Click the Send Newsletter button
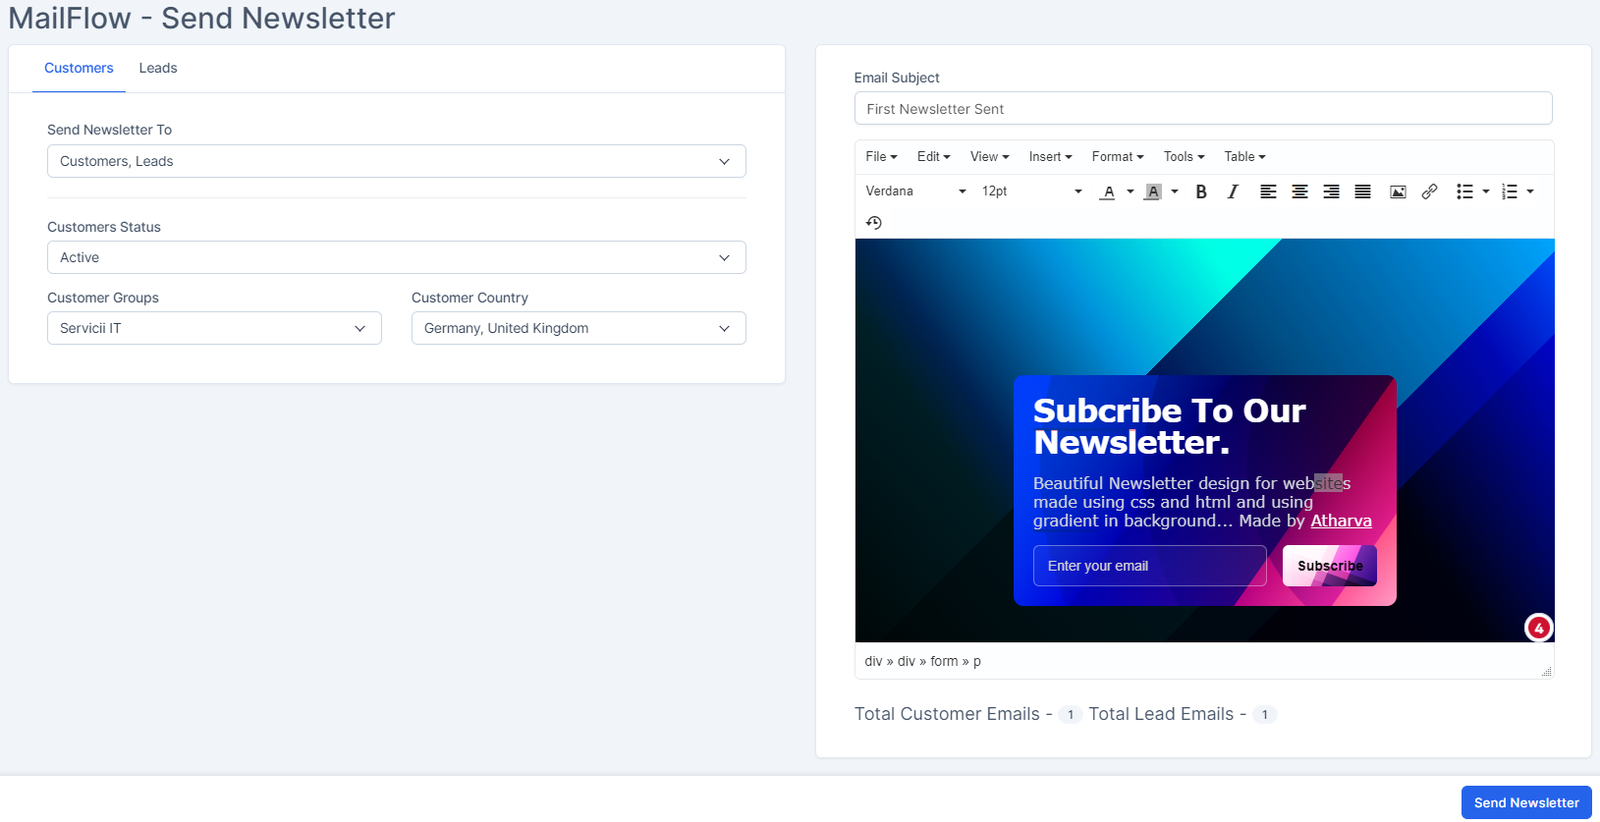The width and height of the screenshot is (1600, 822). (x=1525, y=802)
